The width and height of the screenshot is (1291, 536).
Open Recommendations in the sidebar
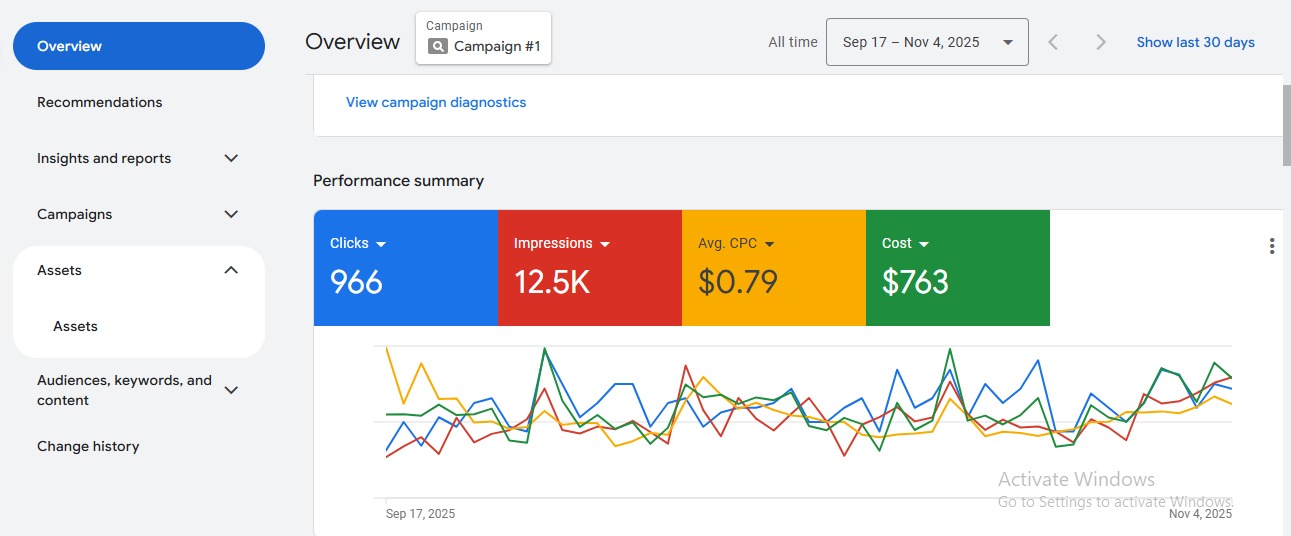[x=99, y=102]
